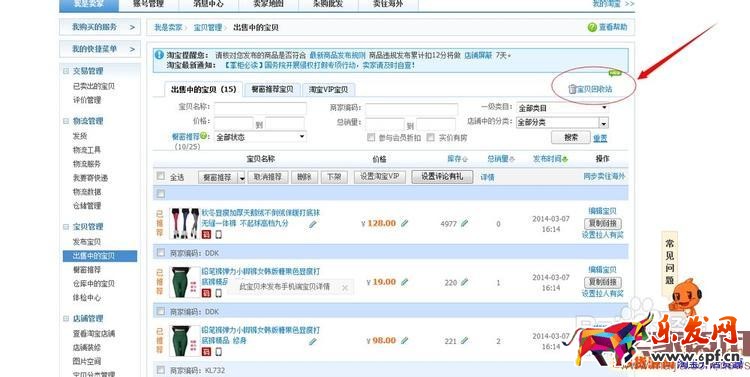Open the 卖家地图 top navigation tab

coord(268,4)
